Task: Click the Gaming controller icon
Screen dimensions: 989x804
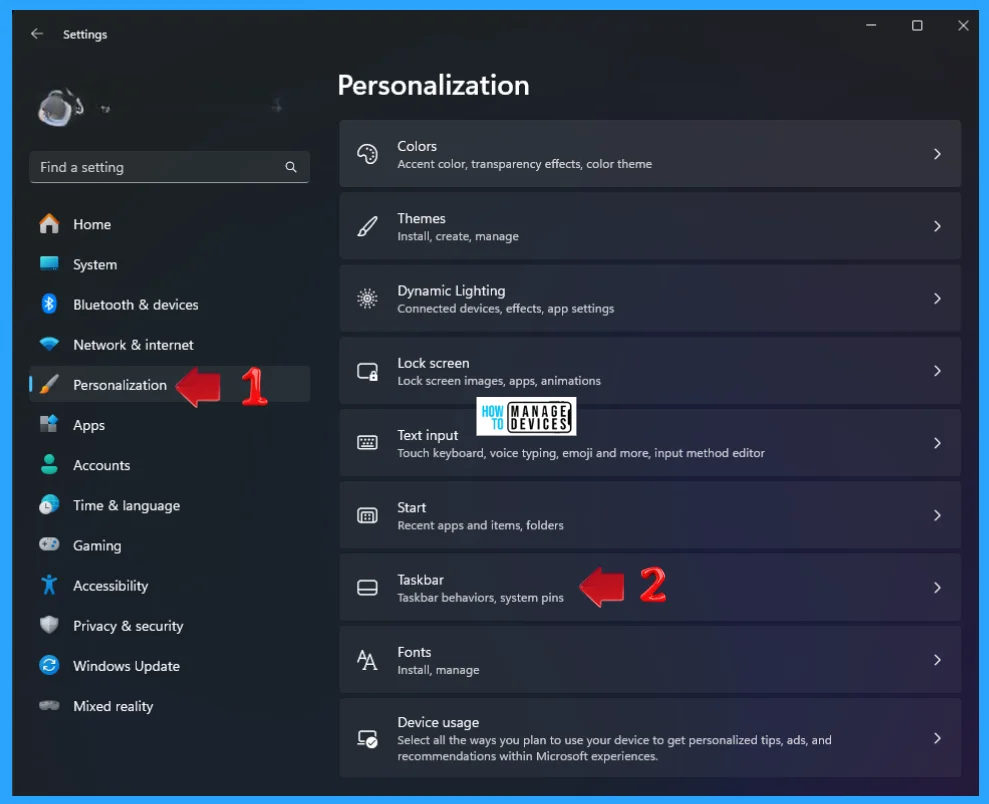Action: pos(49,544)
